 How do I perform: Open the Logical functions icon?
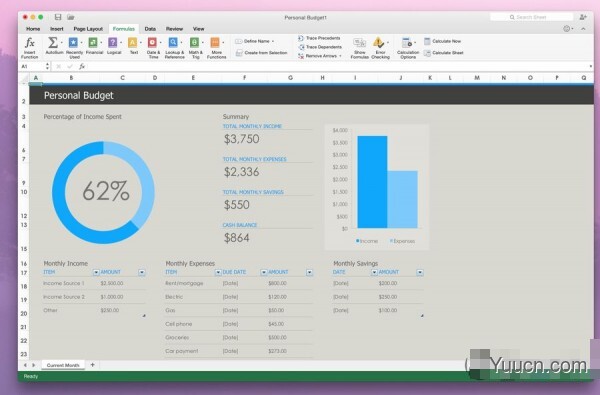point(112,42)
